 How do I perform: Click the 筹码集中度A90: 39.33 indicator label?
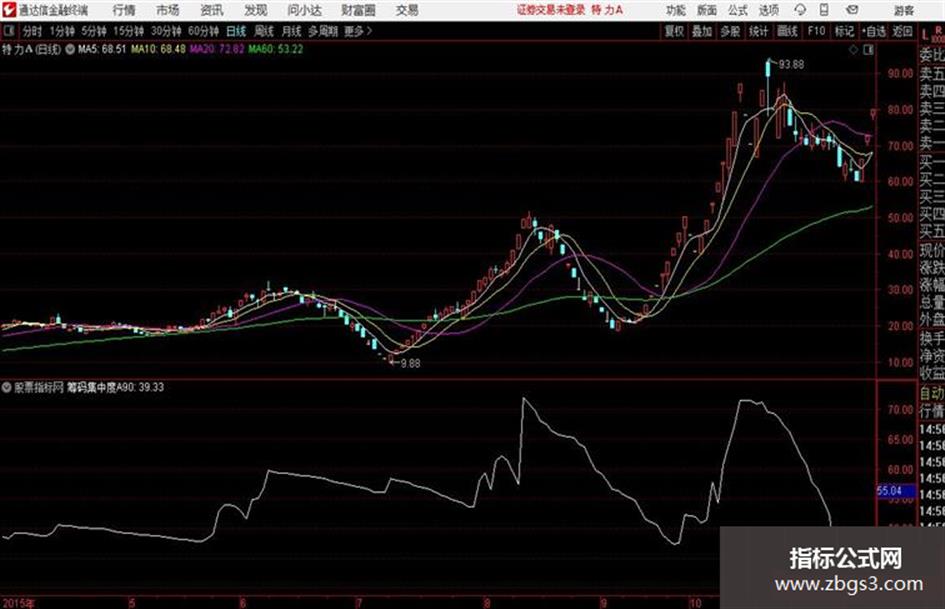(115, 387)
